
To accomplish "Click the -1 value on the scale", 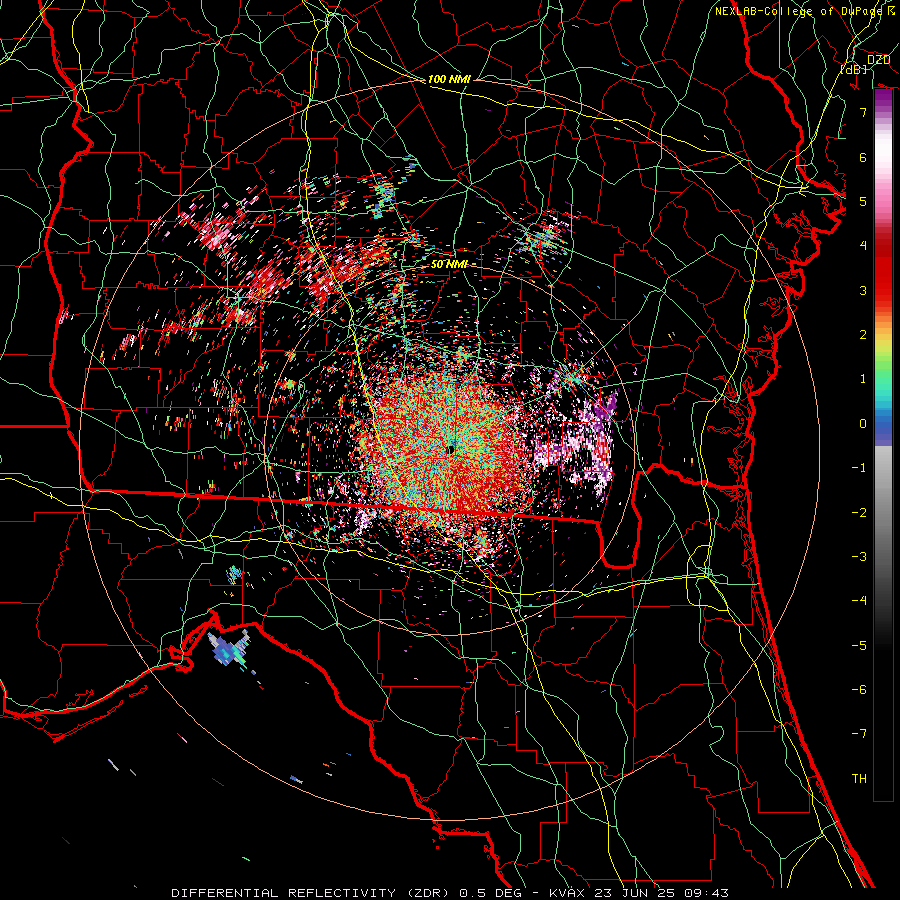I will coord(859,468).
